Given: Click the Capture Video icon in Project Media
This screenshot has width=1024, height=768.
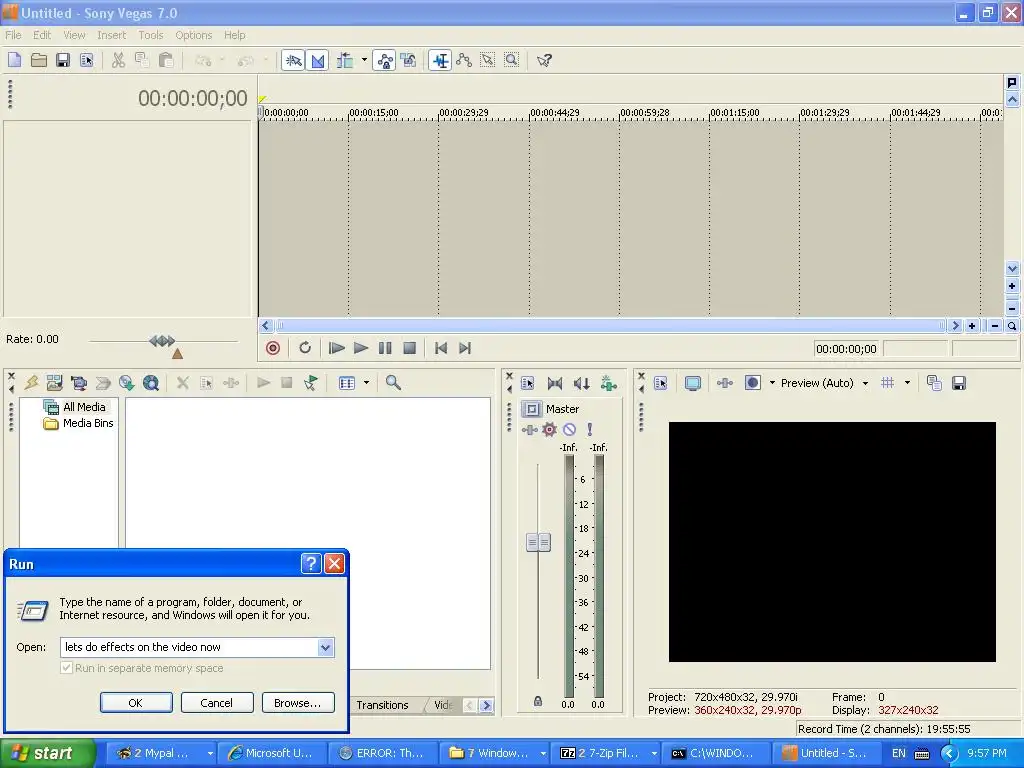Looking at the screenshot, I should pos(79,383).
